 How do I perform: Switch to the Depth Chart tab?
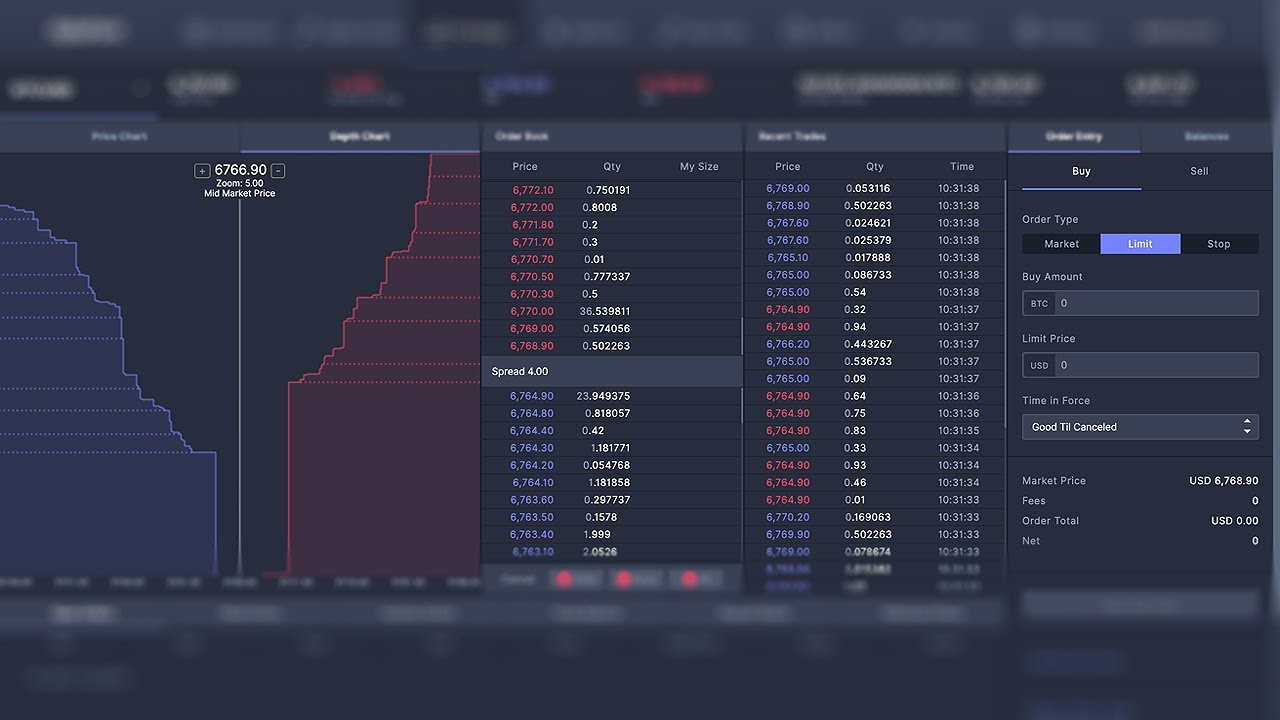click(x=360, y=137)
